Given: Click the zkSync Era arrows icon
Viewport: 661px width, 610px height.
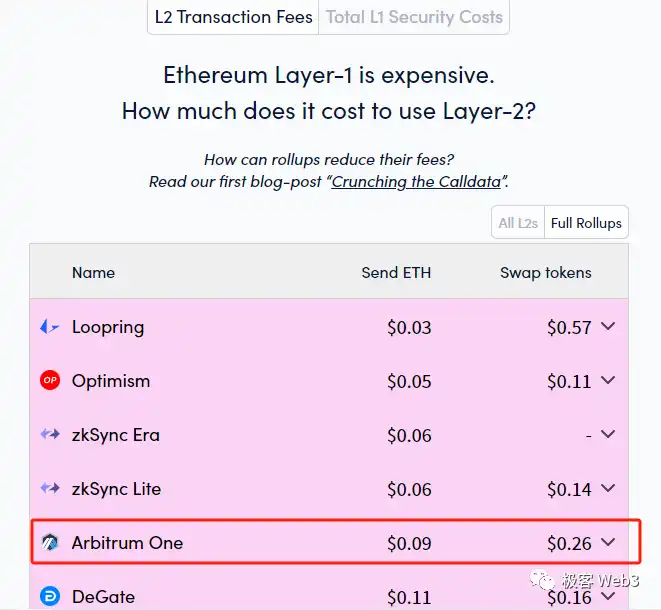Looking at the screenshot, I should 50,435.
